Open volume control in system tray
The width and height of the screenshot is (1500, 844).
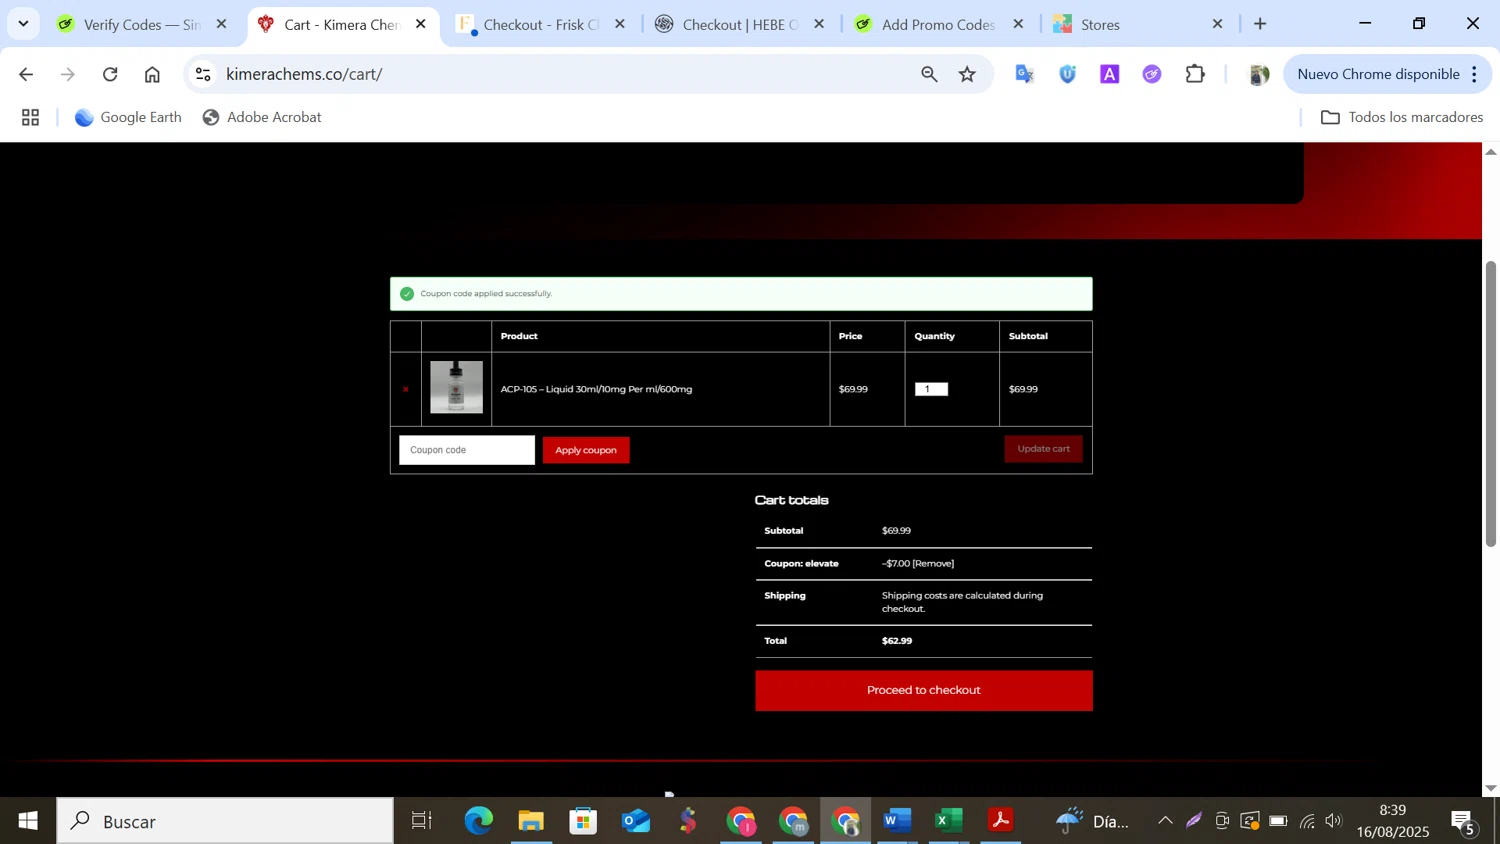(1334, 821)
